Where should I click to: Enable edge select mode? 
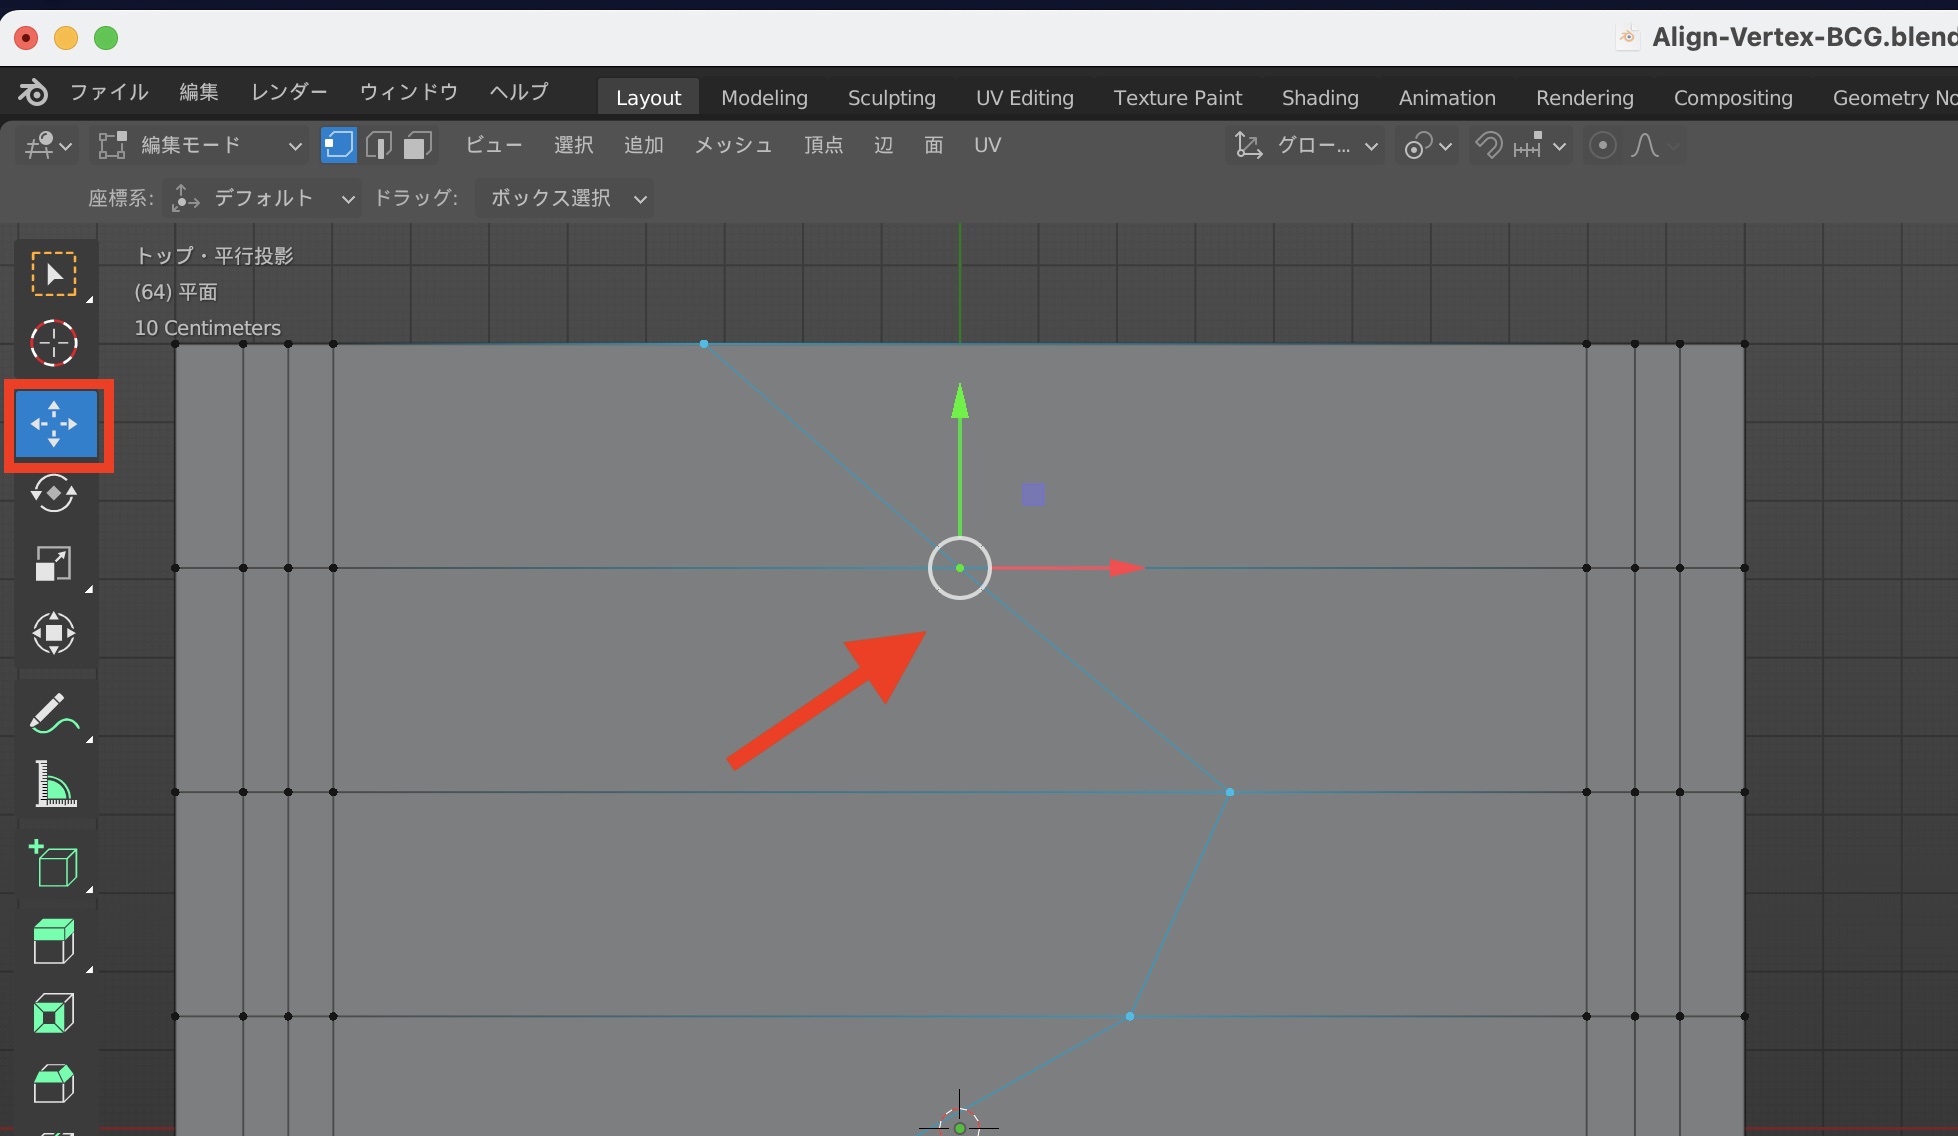click(x=378, y=146)
